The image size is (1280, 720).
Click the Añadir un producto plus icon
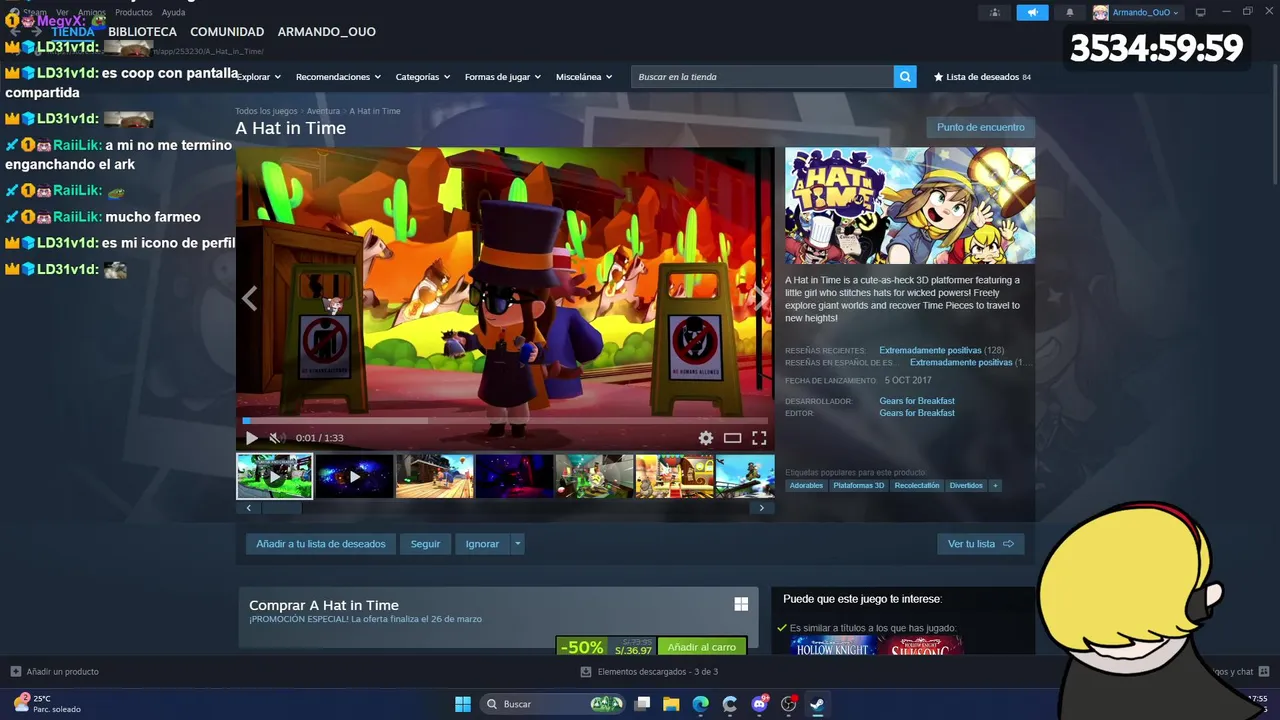[15, 671]
